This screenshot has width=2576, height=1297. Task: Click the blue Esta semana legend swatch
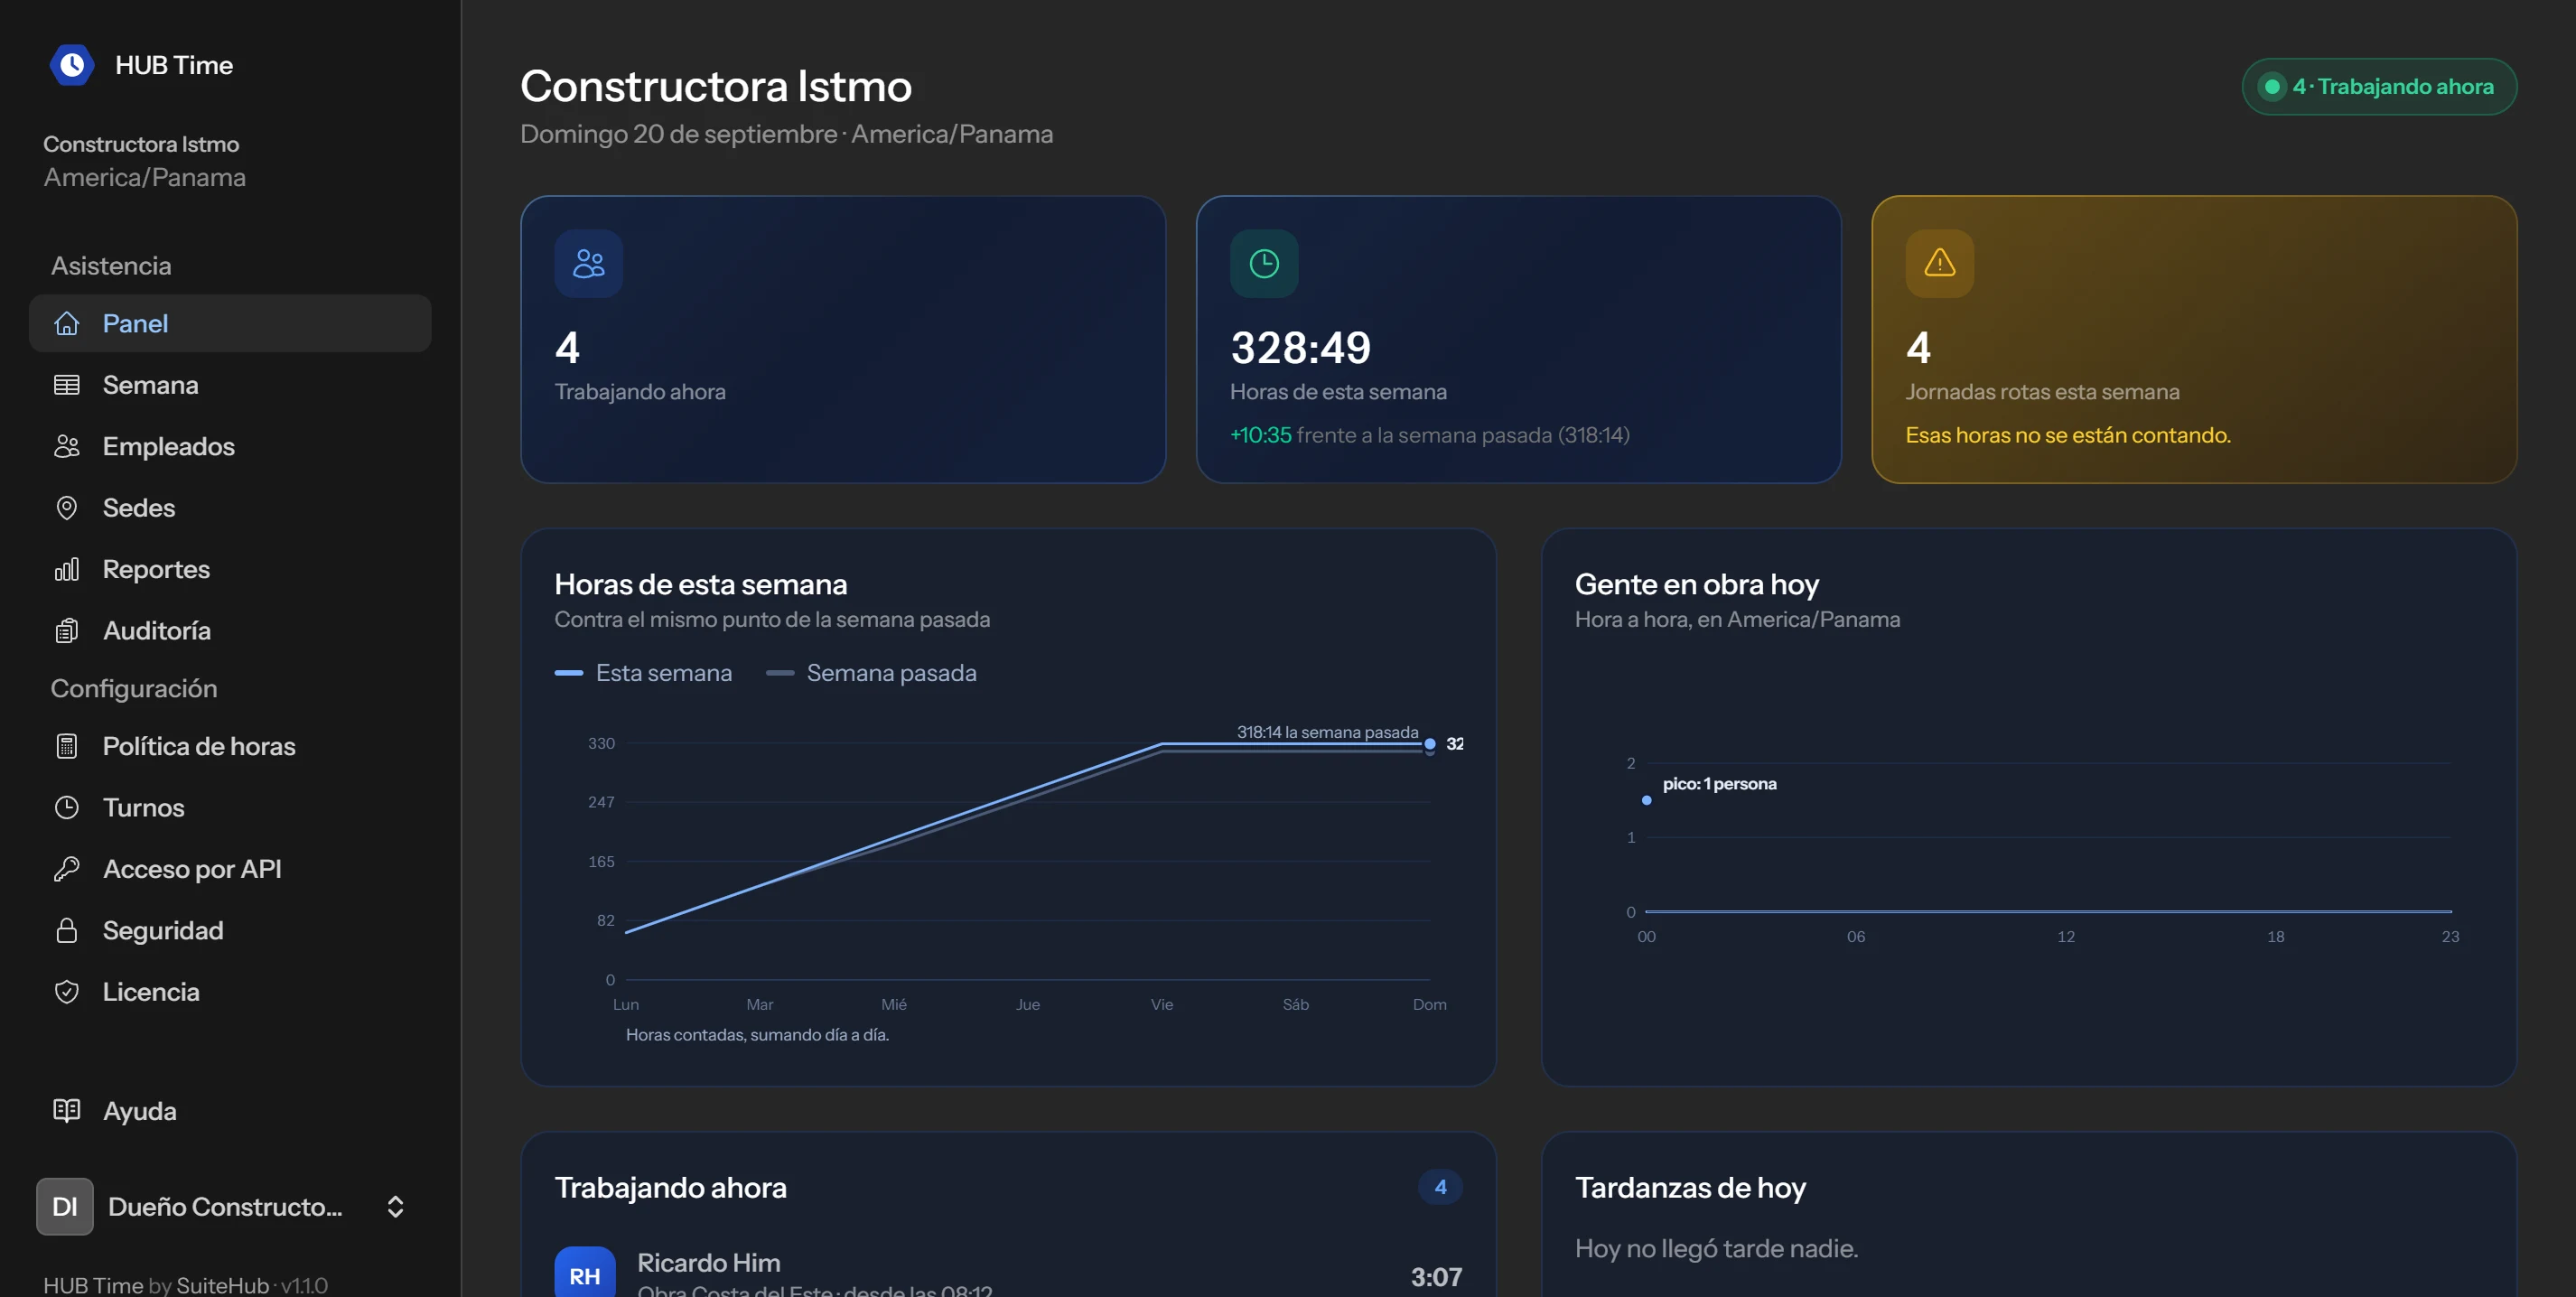[x=569, y=673]
